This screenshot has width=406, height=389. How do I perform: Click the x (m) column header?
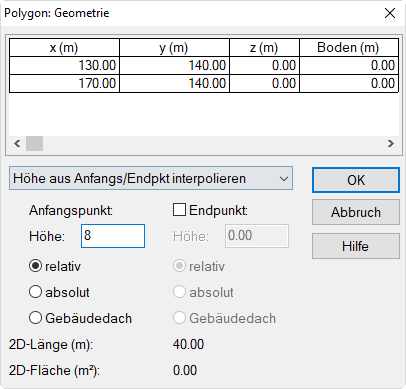pyautogui.click(x=64, y=48)
